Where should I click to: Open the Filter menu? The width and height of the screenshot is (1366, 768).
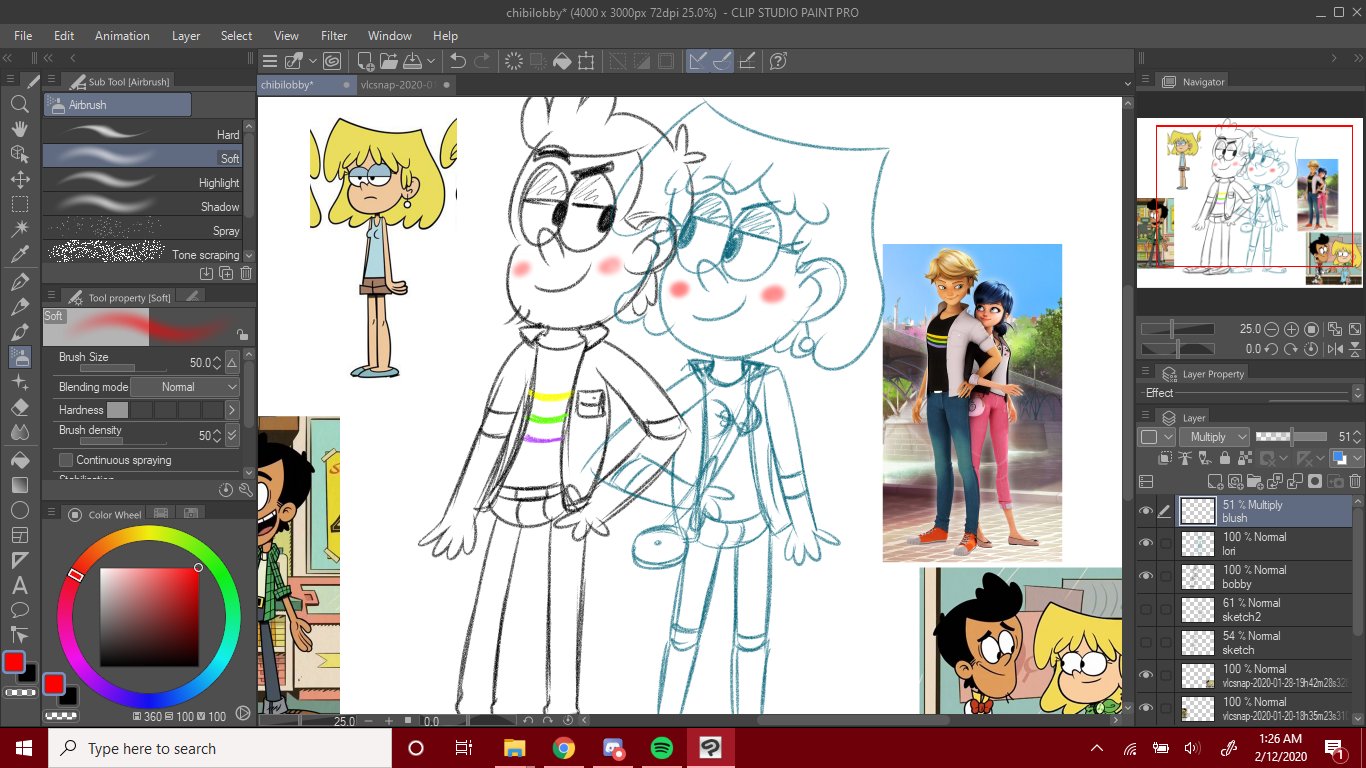tap(334, 36)
